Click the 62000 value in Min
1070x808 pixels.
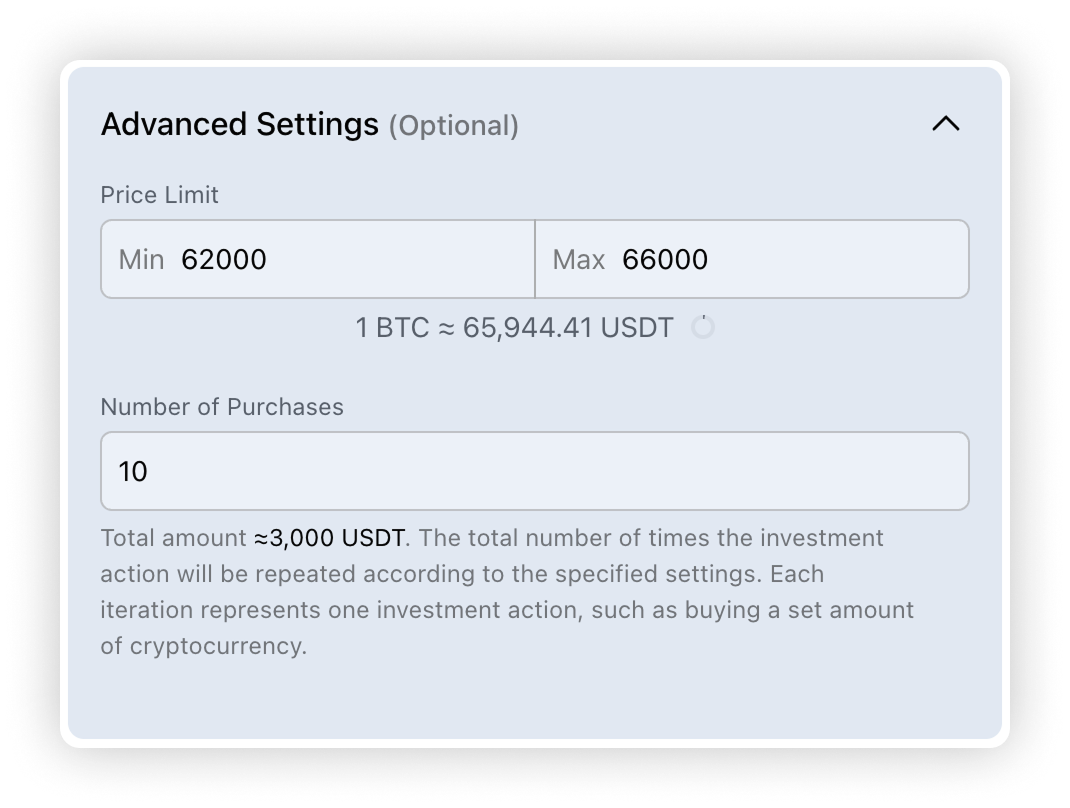tap(224, 260)
